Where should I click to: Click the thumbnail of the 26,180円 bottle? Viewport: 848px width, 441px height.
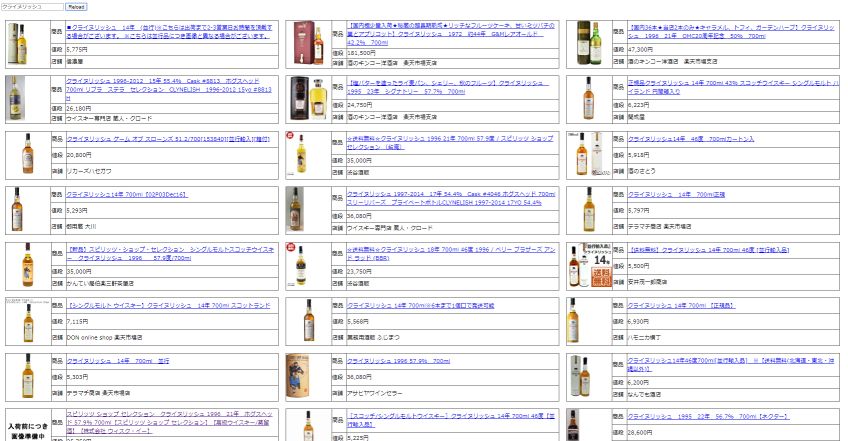17,99
